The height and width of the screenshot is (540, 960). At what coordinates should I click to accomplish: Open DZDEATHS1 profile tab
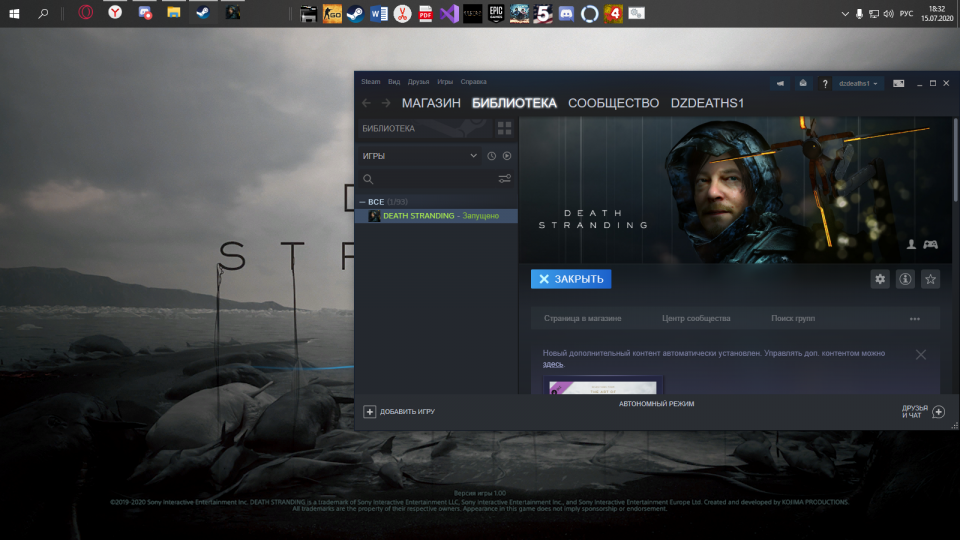[707, 103]
